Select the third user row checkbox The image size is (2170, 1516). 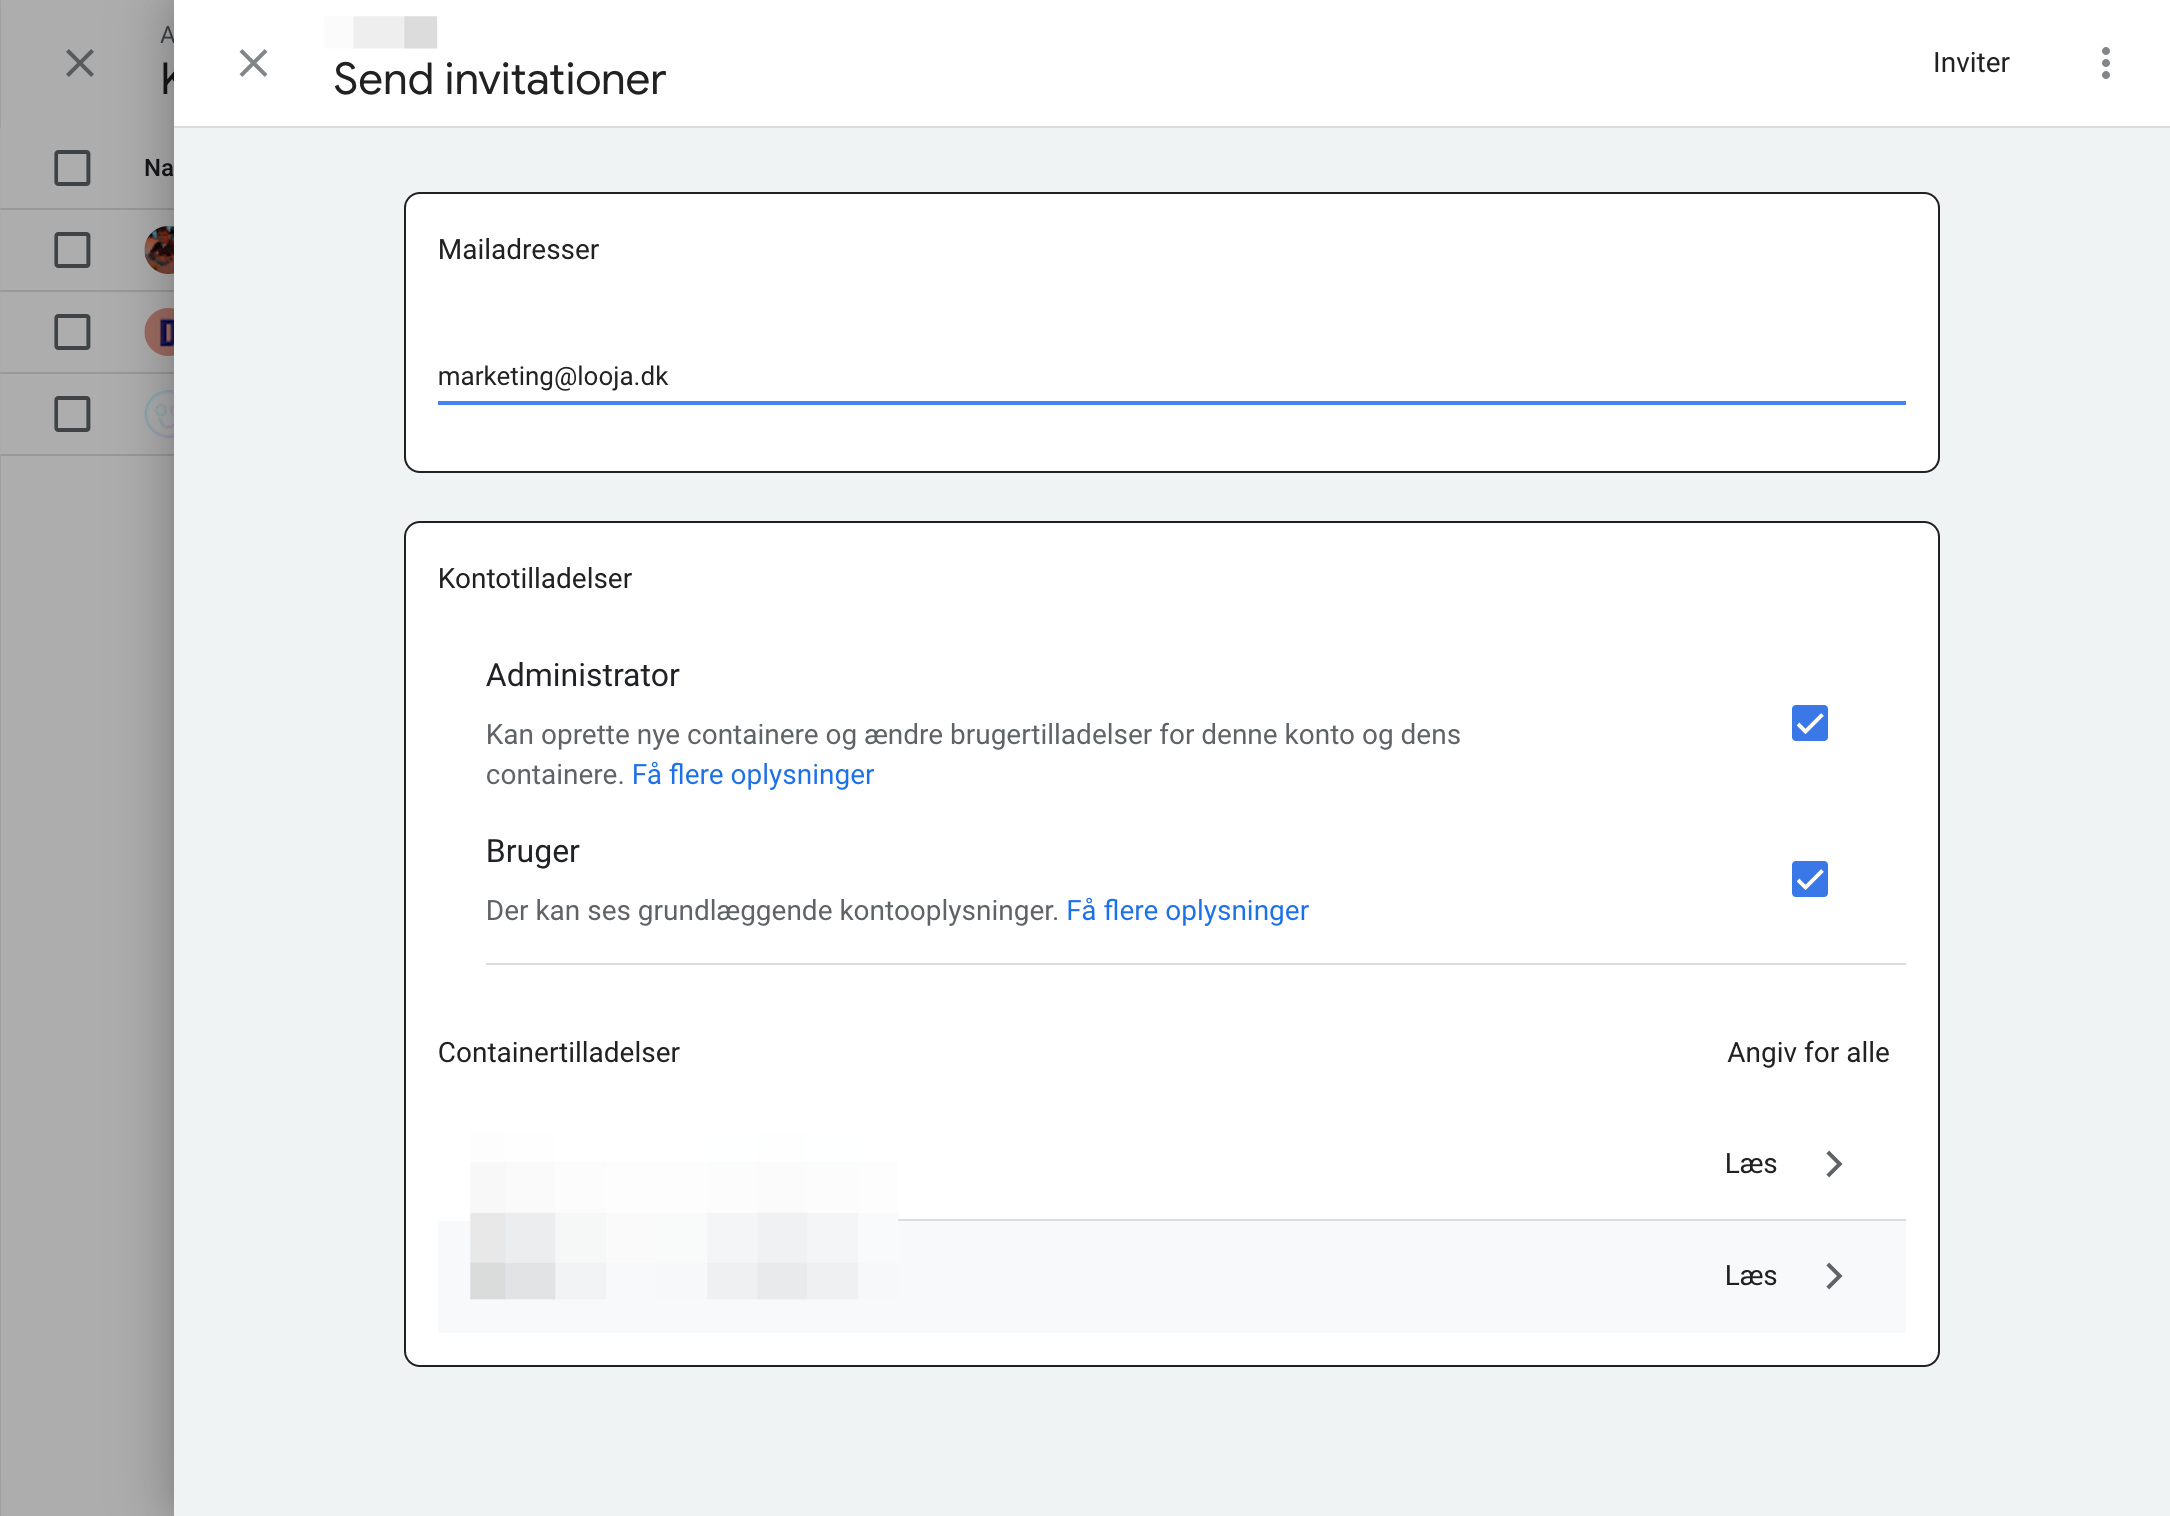tap(72, 414)
